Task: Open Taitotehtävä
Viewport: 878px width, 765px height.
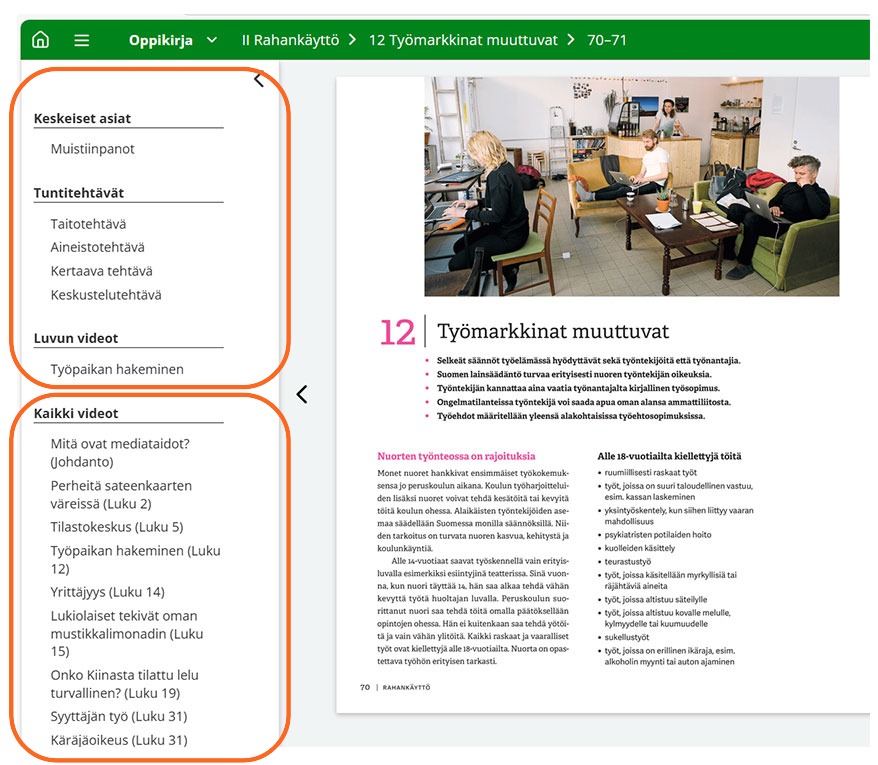Action: (x=88, y=224)
